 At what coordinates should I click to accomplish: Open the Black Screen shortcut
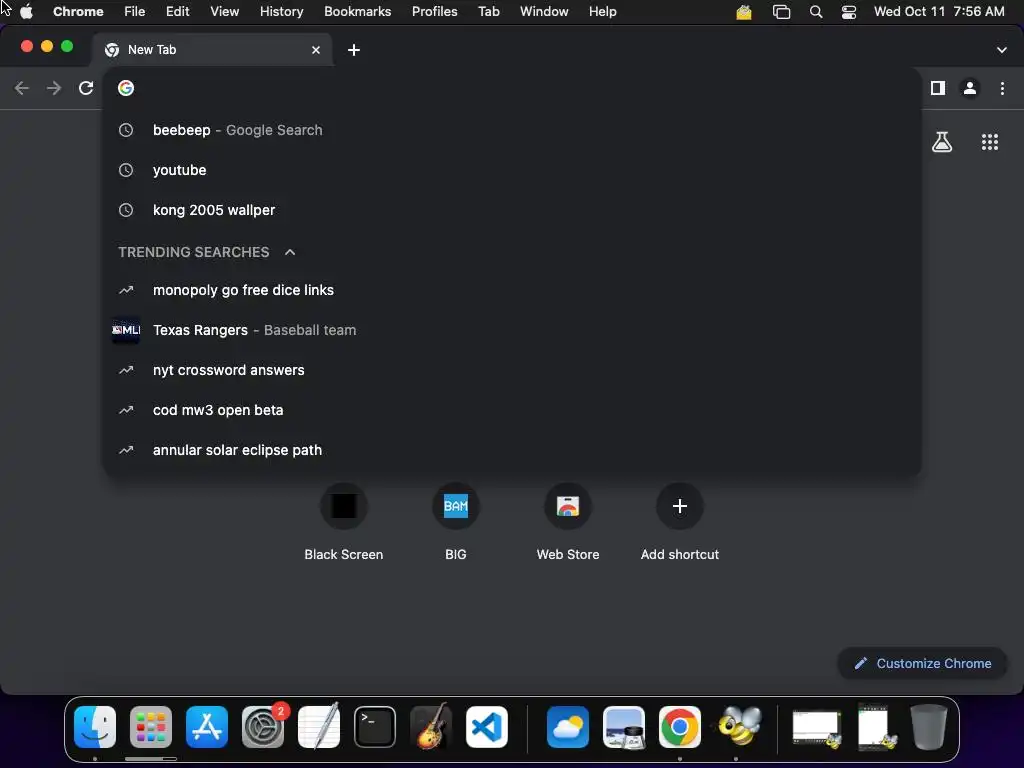[344, 522]
